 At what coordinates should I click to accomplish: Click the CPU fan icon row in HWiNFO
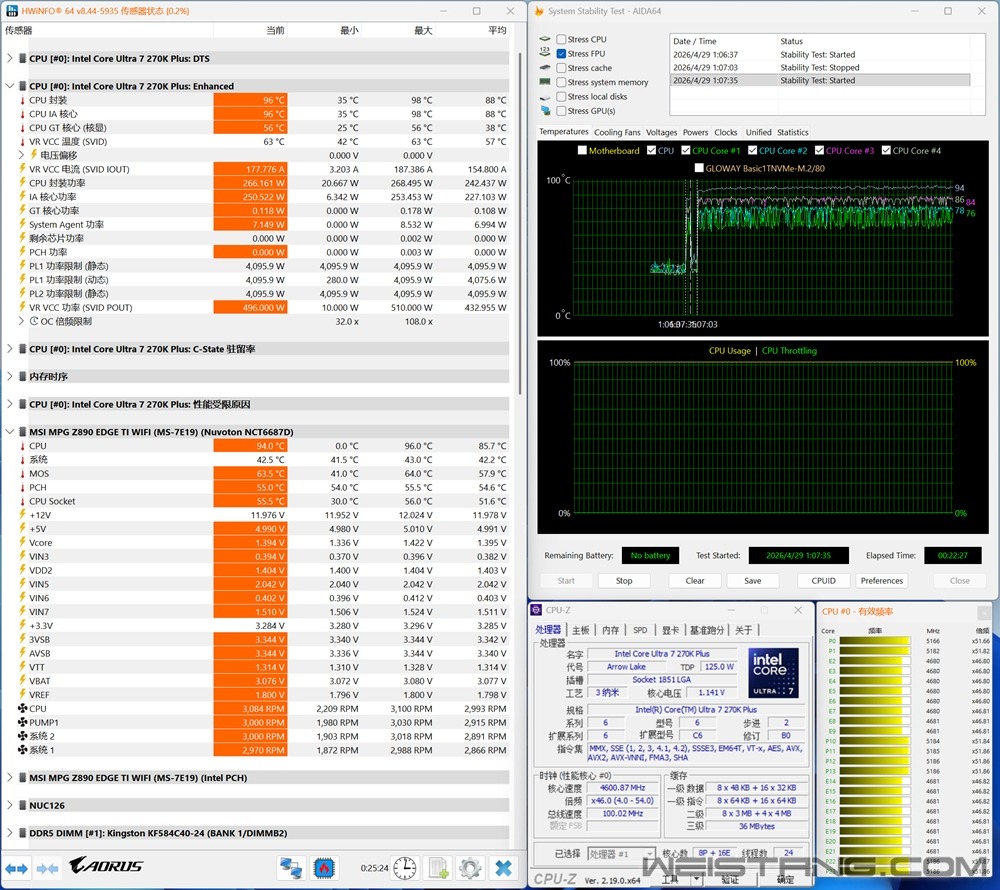click(x=22, y=708)
